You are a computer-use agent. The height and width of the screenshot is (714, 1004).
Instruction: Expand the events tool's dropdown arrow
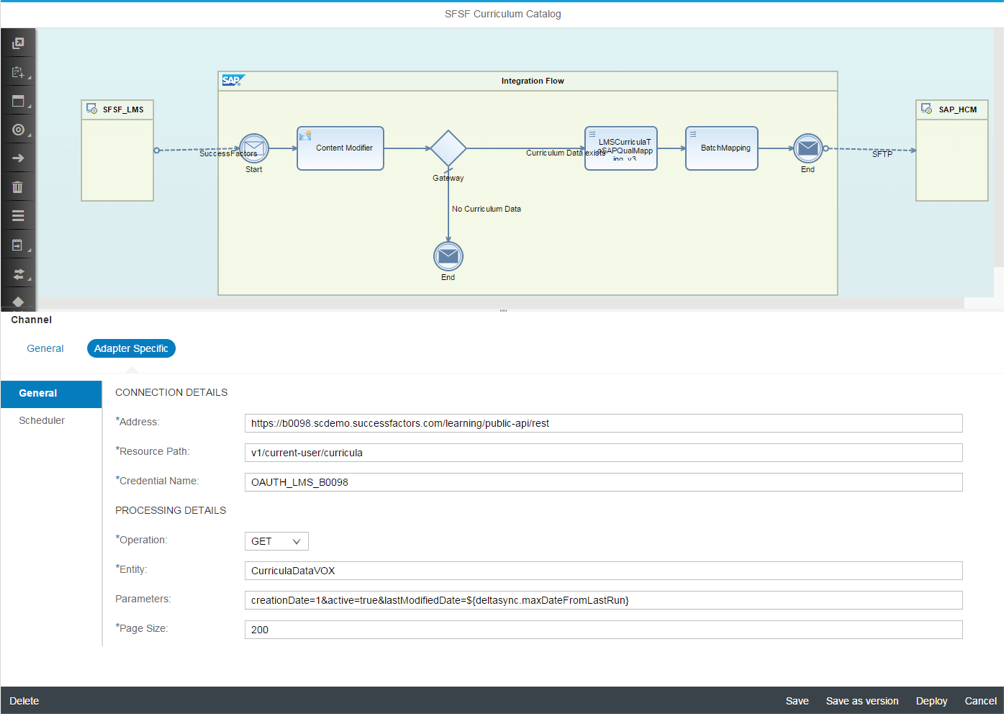point(27,138)
